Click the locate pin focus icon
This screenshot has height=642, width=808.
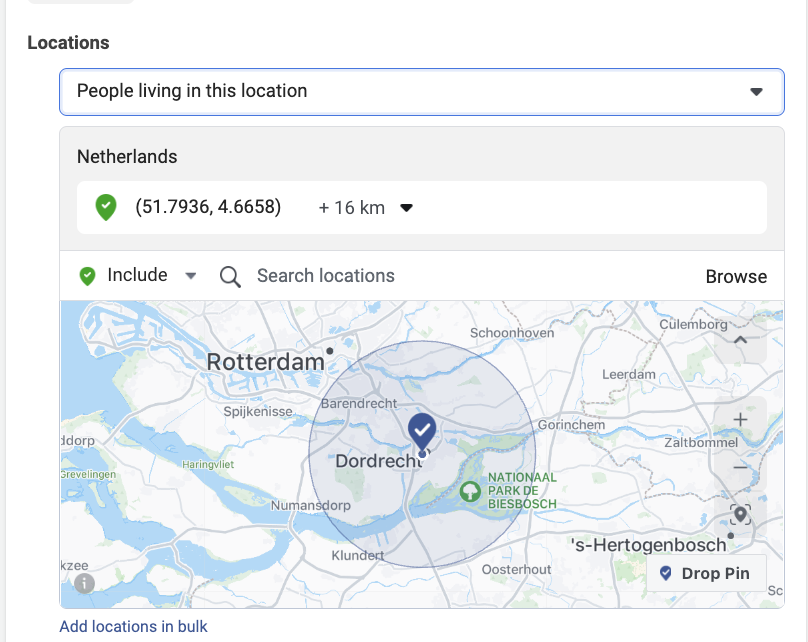point(740,515)
